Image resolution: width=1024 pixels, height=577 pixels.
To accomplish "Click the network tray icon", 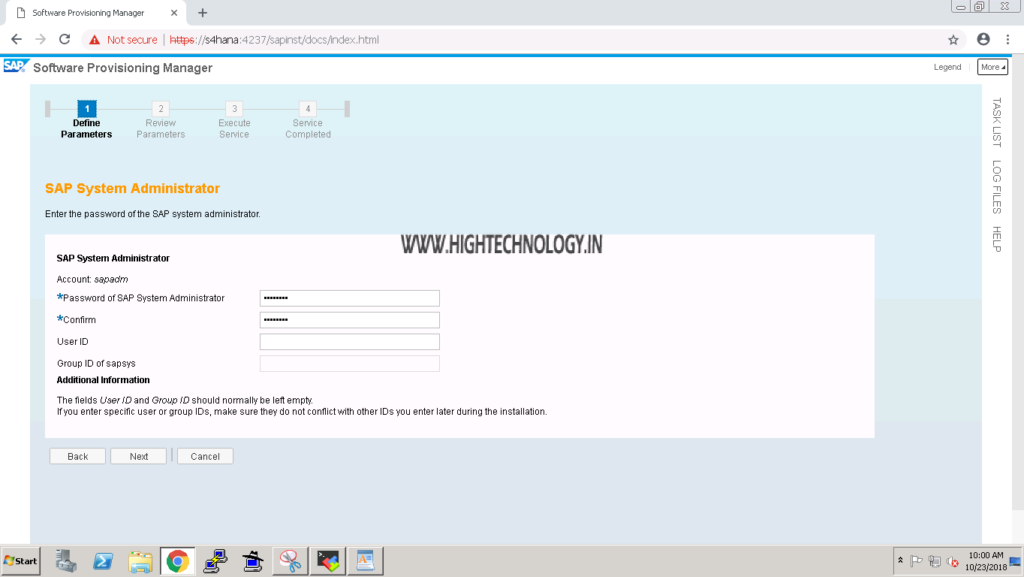I will pos(935,561).
